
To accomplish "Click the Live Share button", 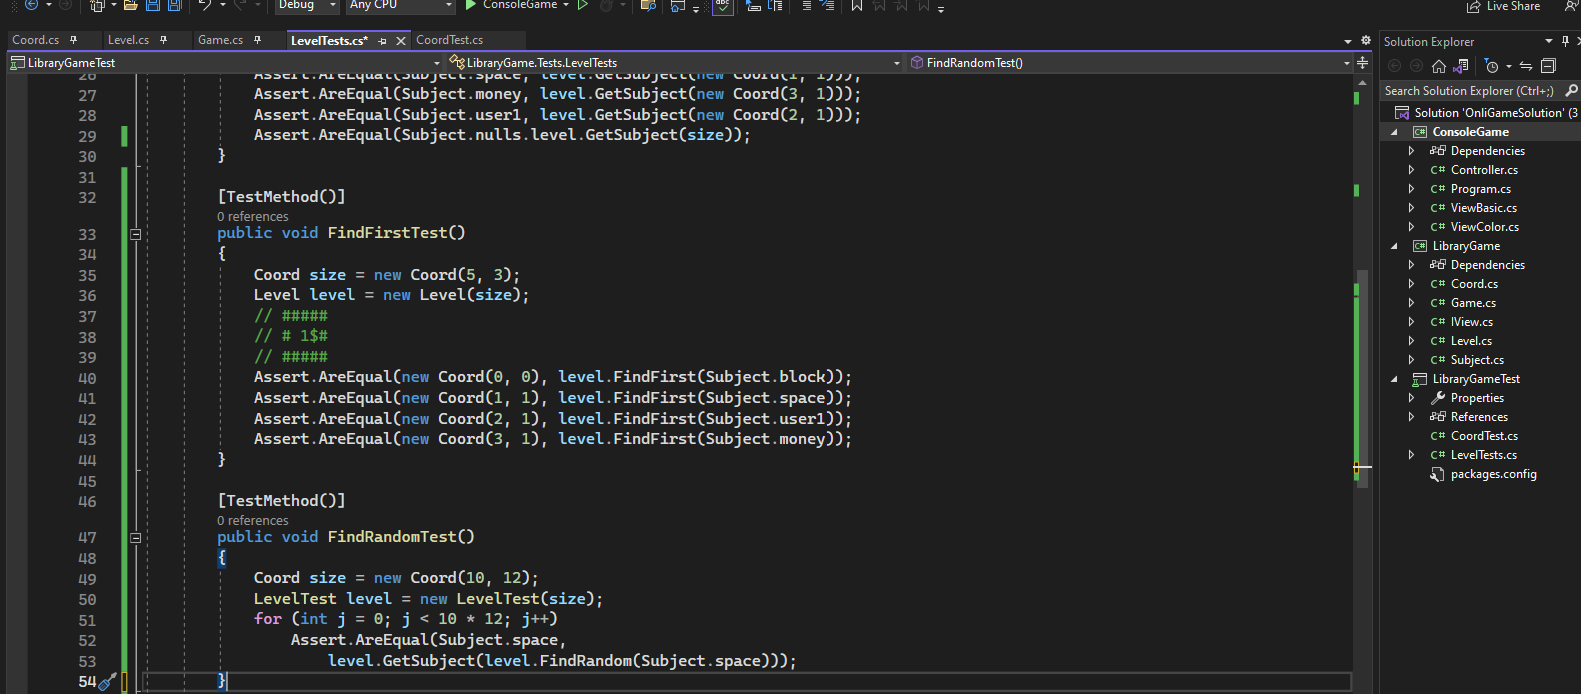I will coord(1503,6).
